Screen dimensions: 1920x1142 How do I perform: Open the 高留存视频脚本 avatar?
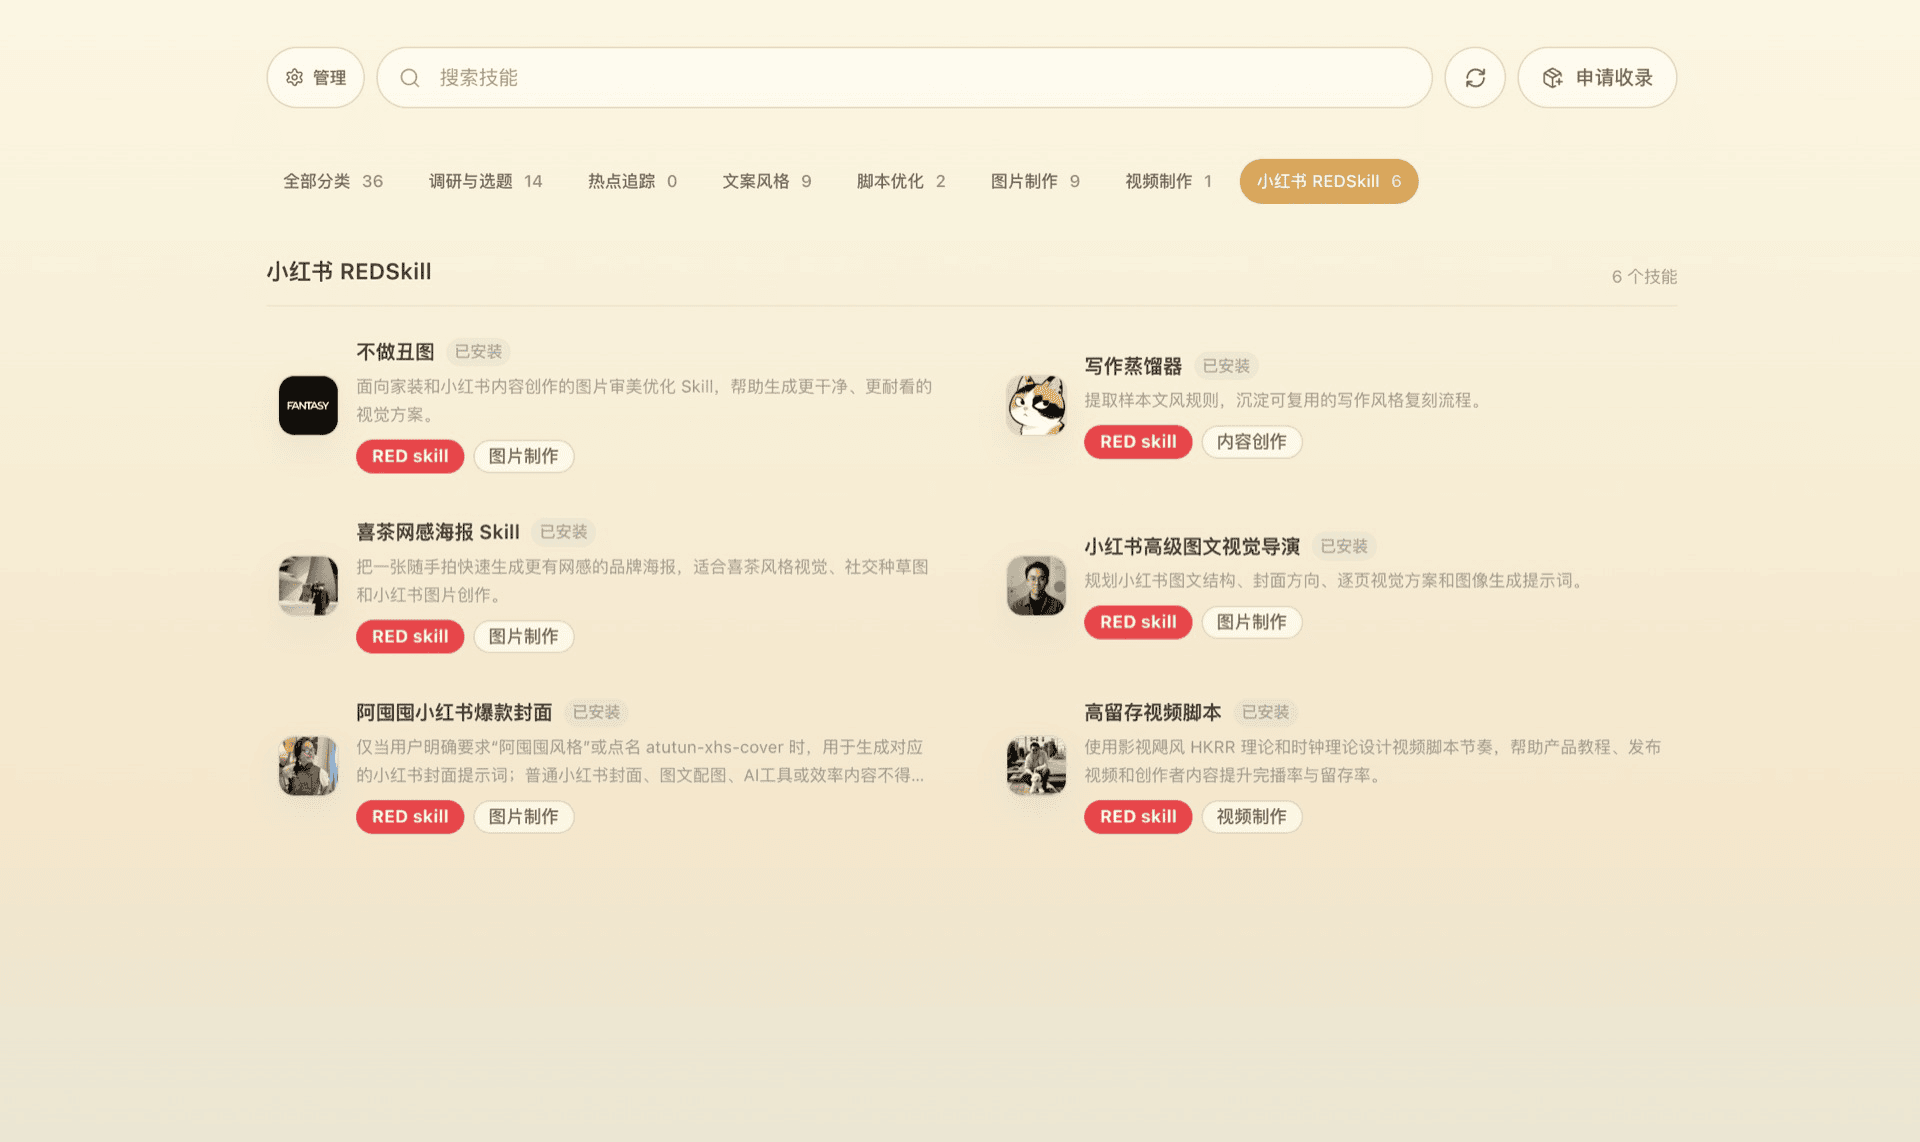point(1036,765)
